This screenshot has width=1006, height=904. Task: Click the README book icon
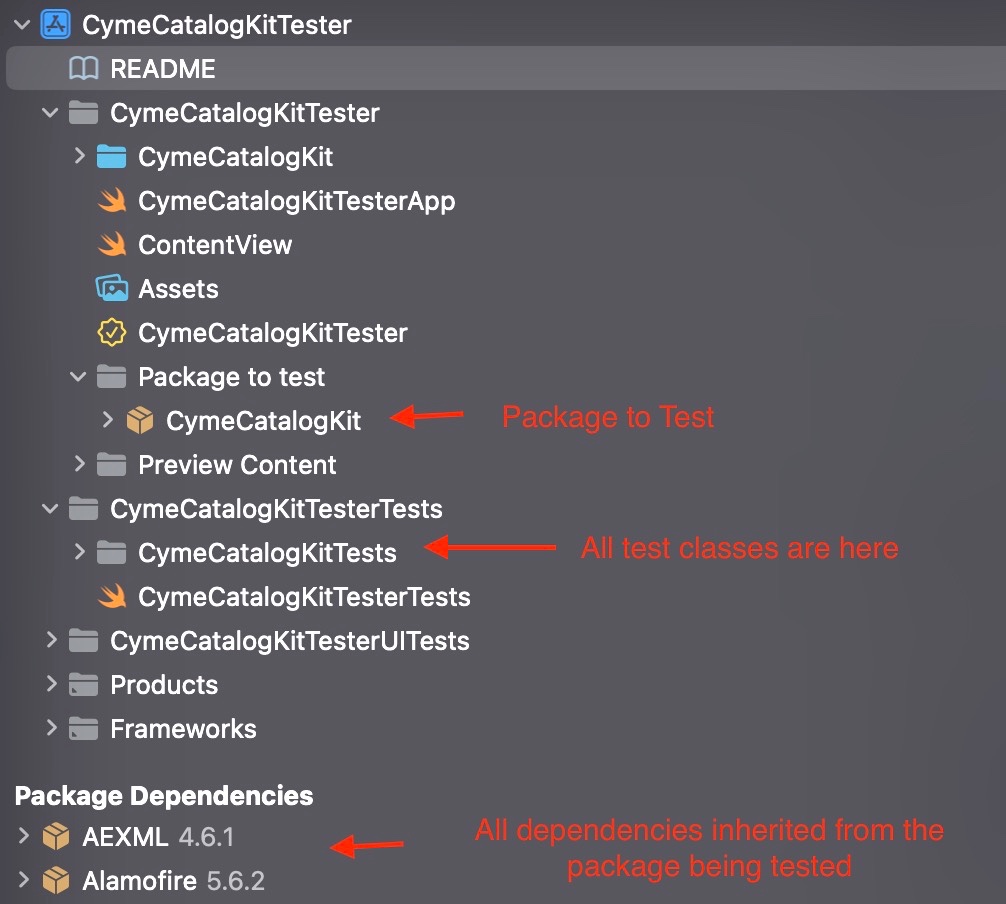(x=83, y=69)
